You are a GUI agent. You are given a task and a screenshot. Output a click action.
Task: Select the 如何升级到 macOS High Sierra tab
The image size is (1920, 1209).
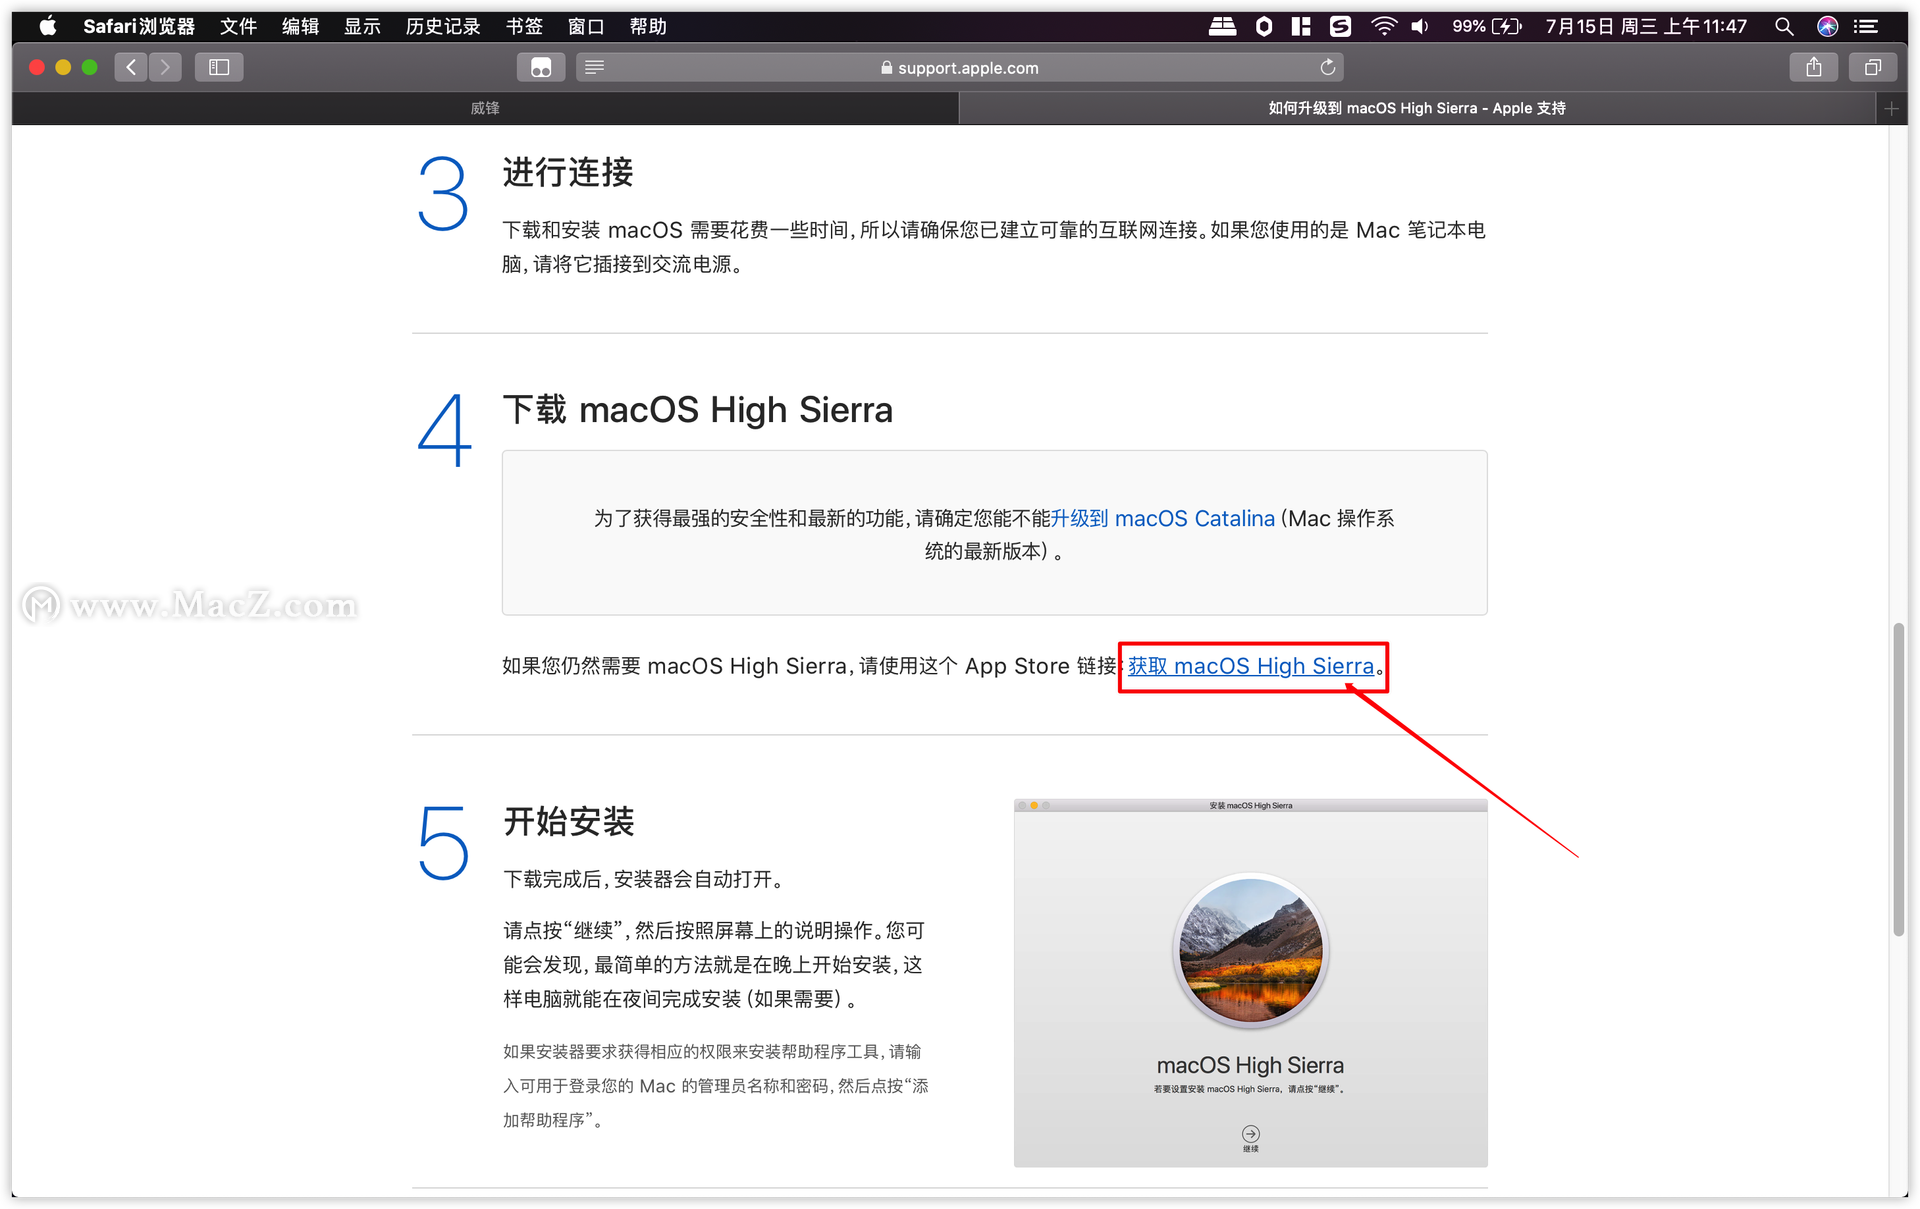click(1416, 108)
